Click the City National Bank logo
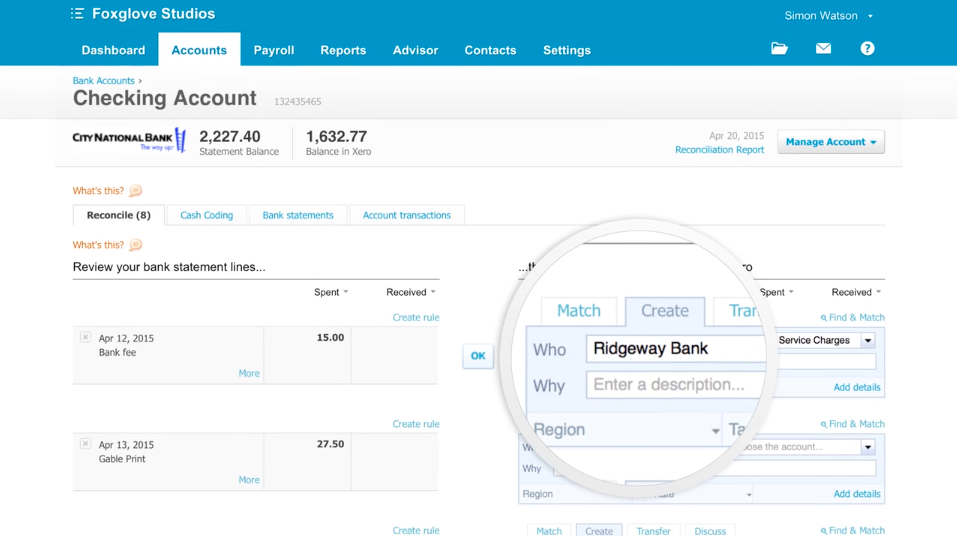 129,140
